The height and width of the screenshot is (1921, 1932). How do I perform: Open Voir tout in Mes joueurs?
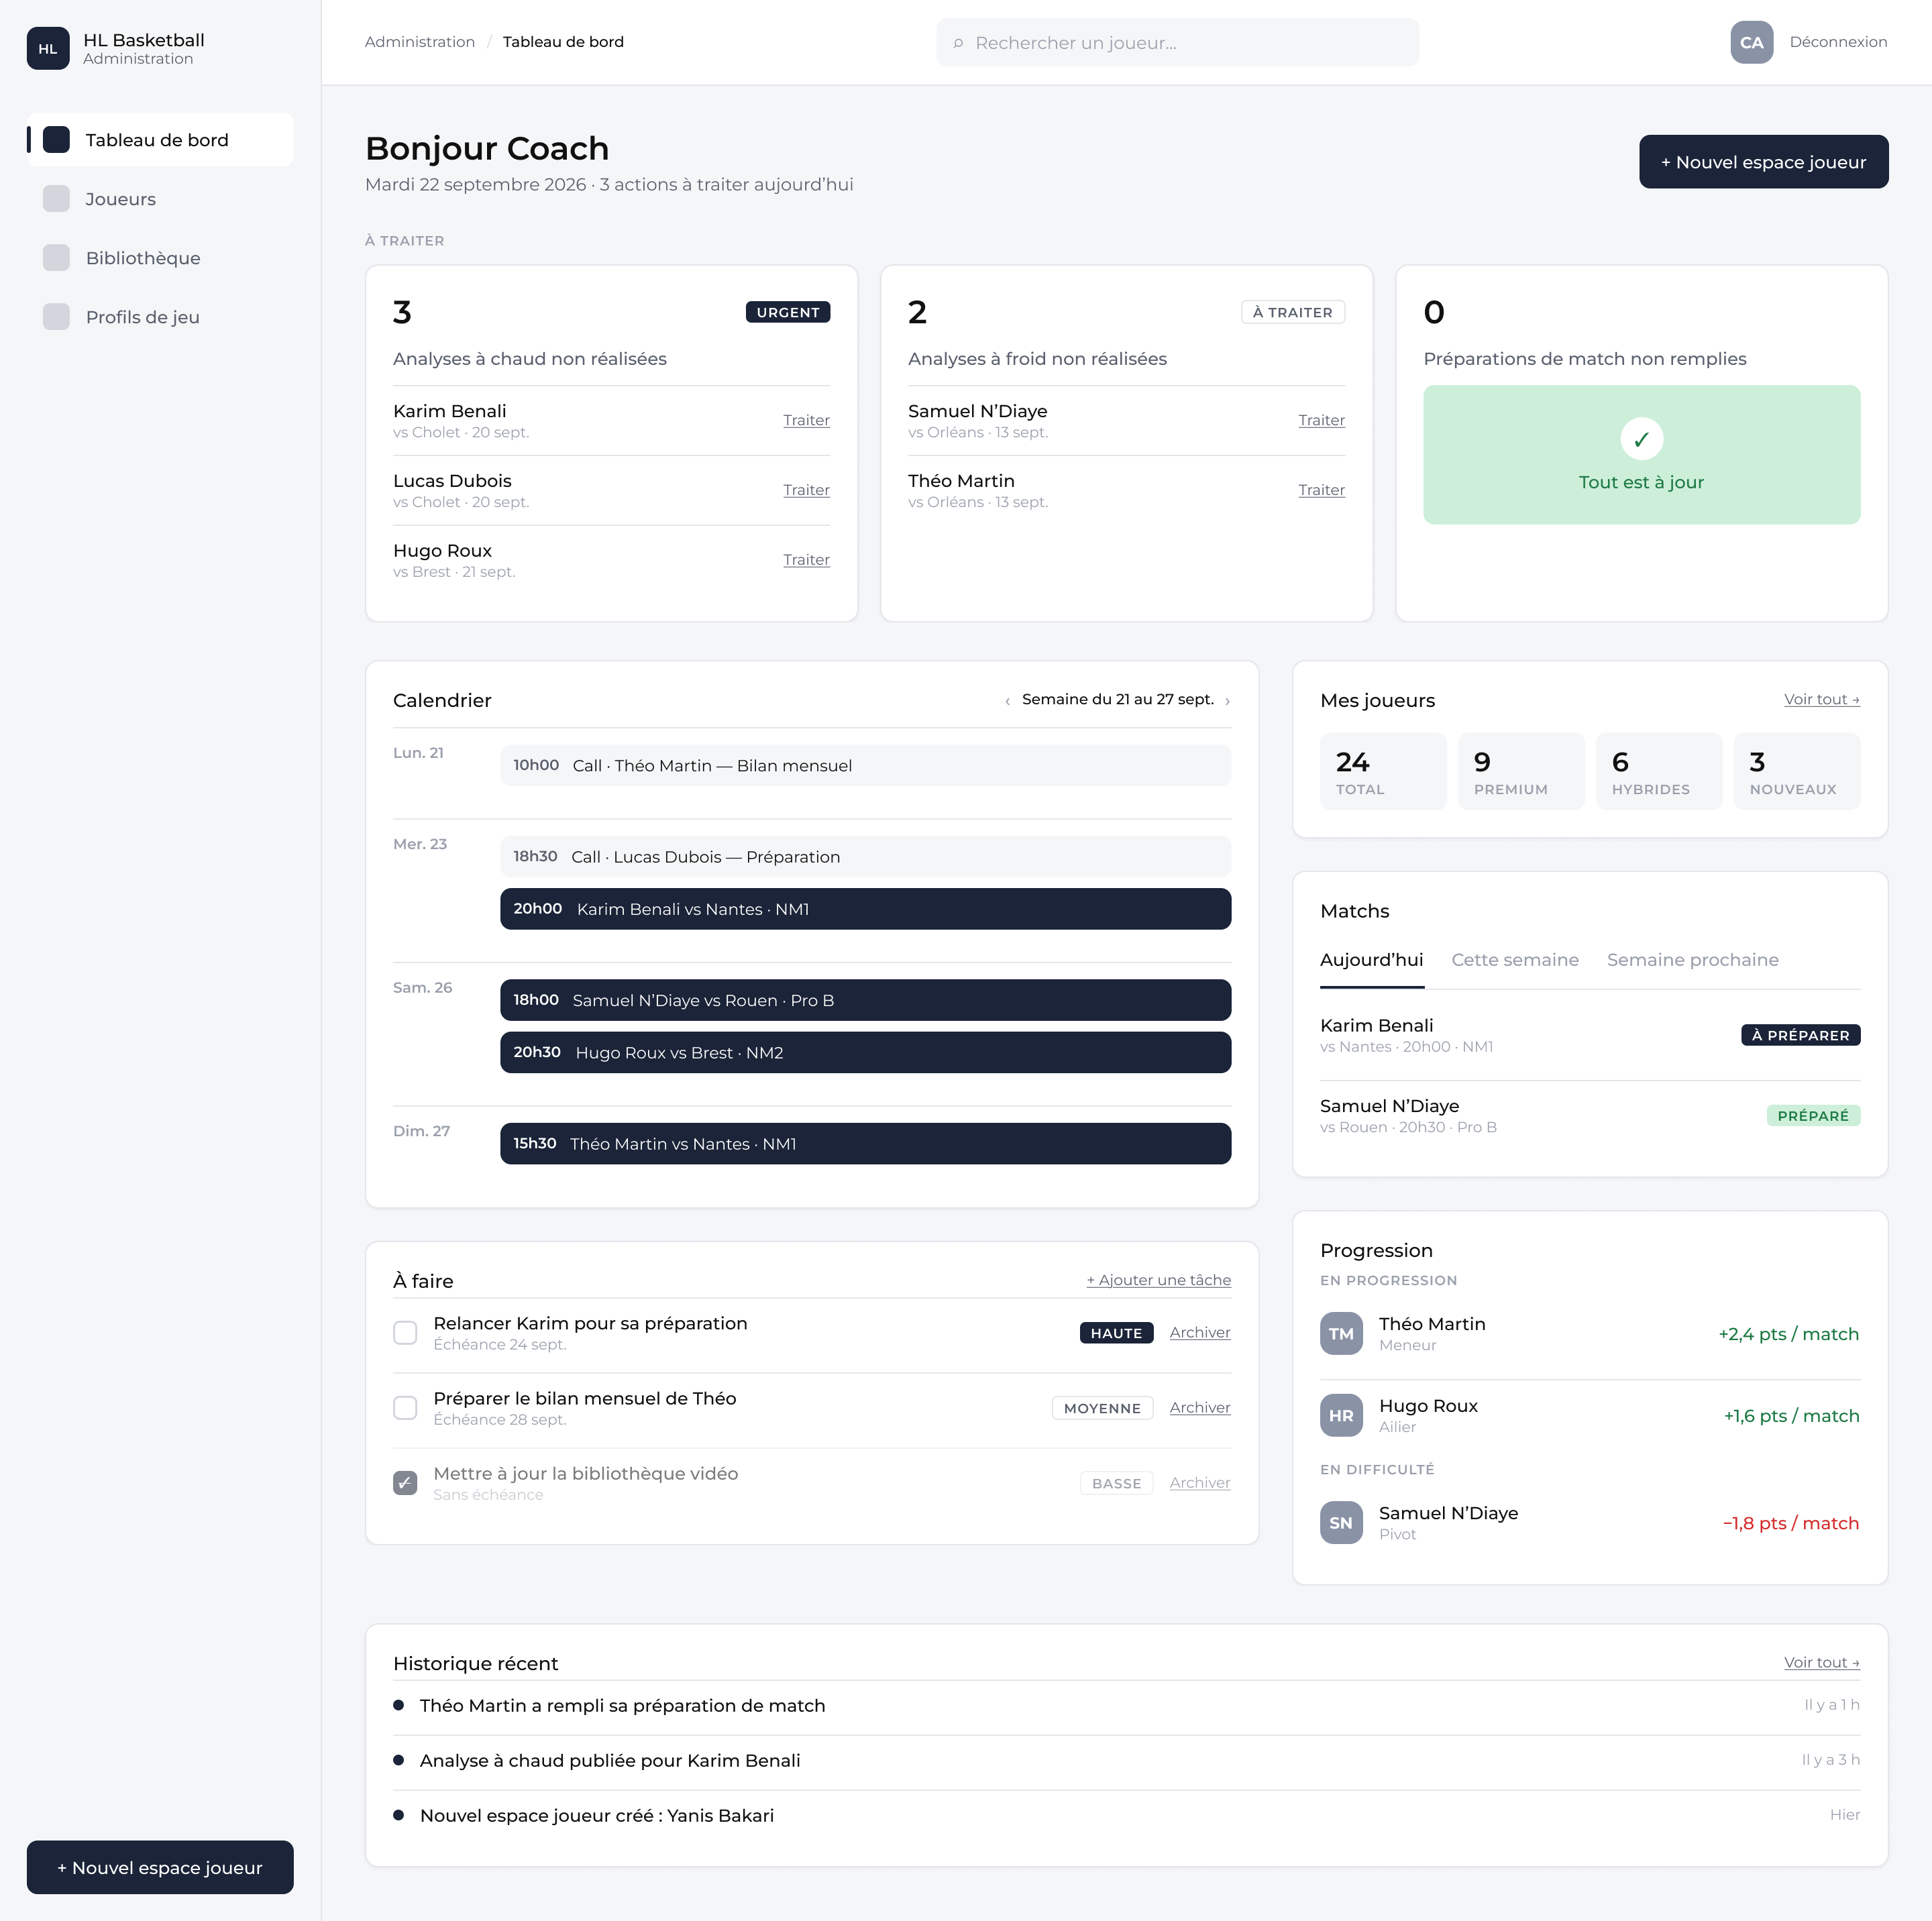pos(1822,699)
